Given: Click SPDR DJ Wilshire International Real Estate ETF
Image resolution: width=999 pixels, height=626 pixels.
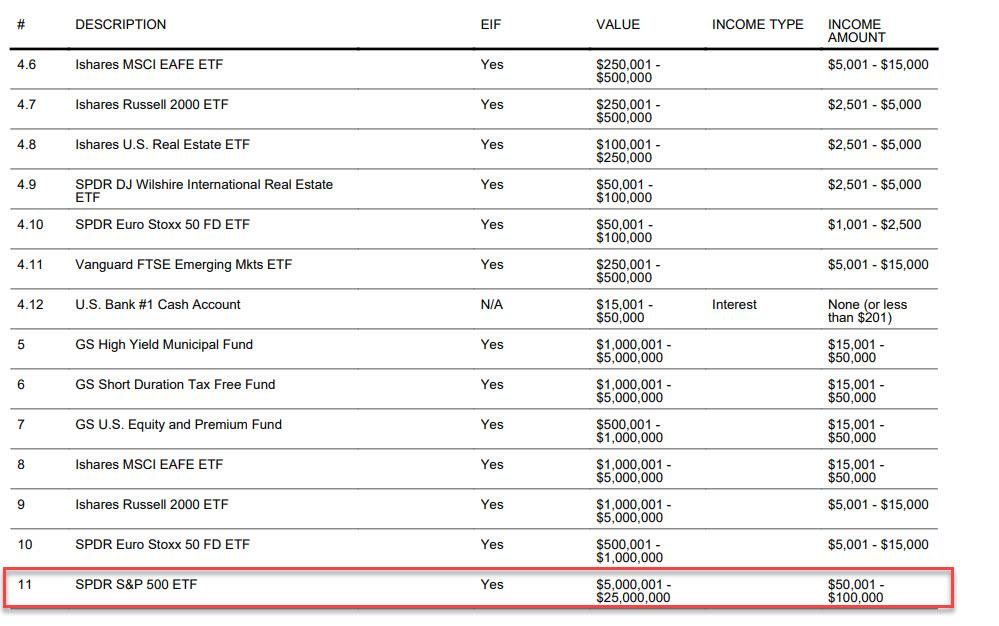Looking at the screenshot, I should pyautogui.click(x=203, y=190).
